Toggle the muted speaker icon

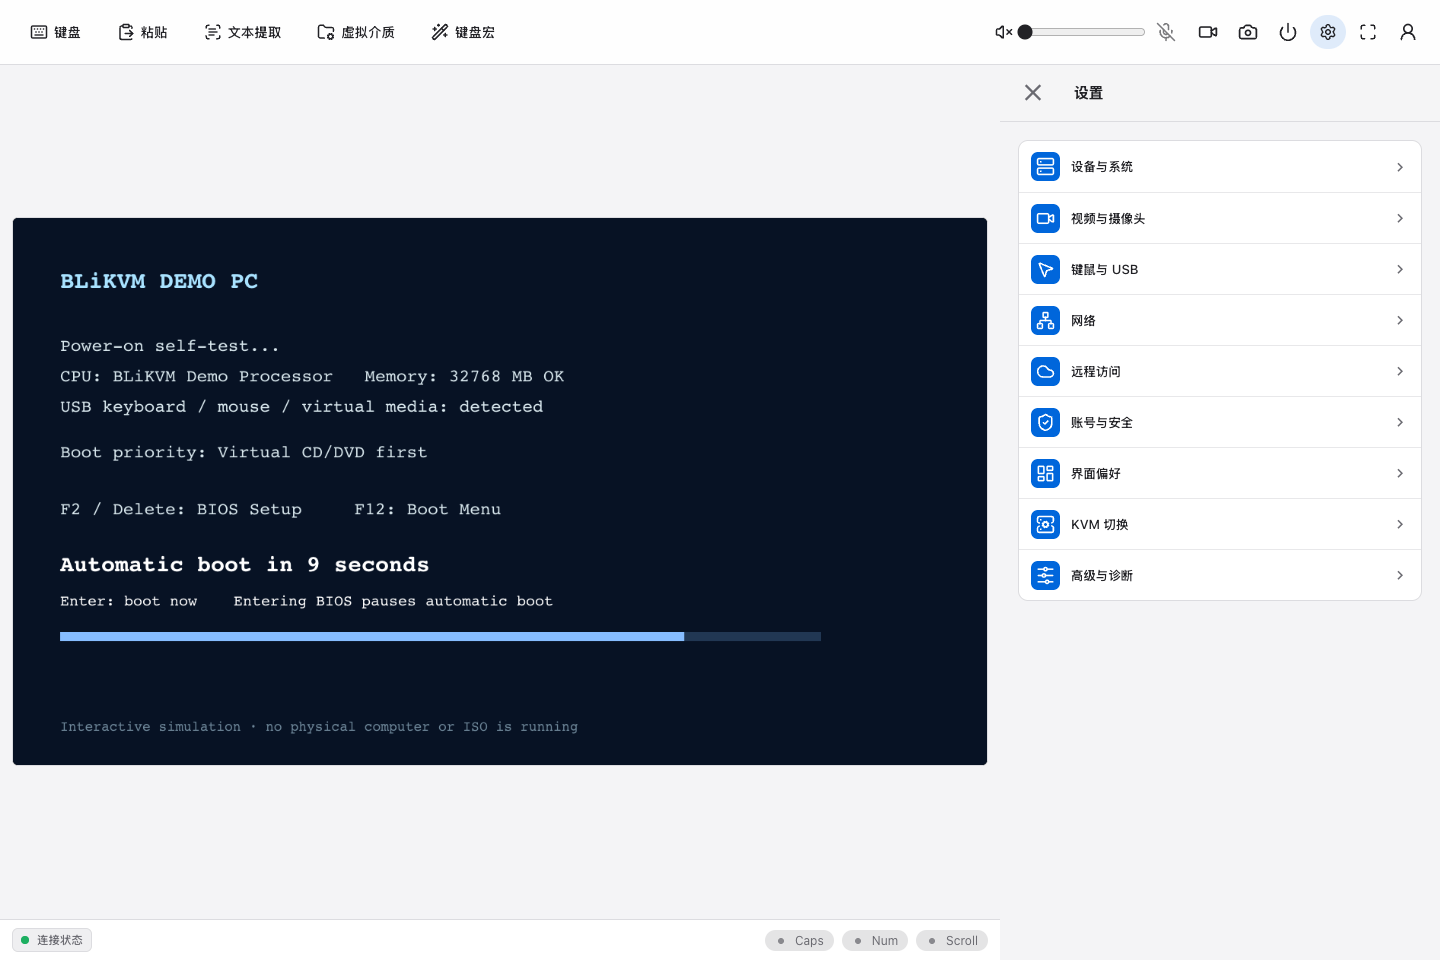click(1004, 32)
